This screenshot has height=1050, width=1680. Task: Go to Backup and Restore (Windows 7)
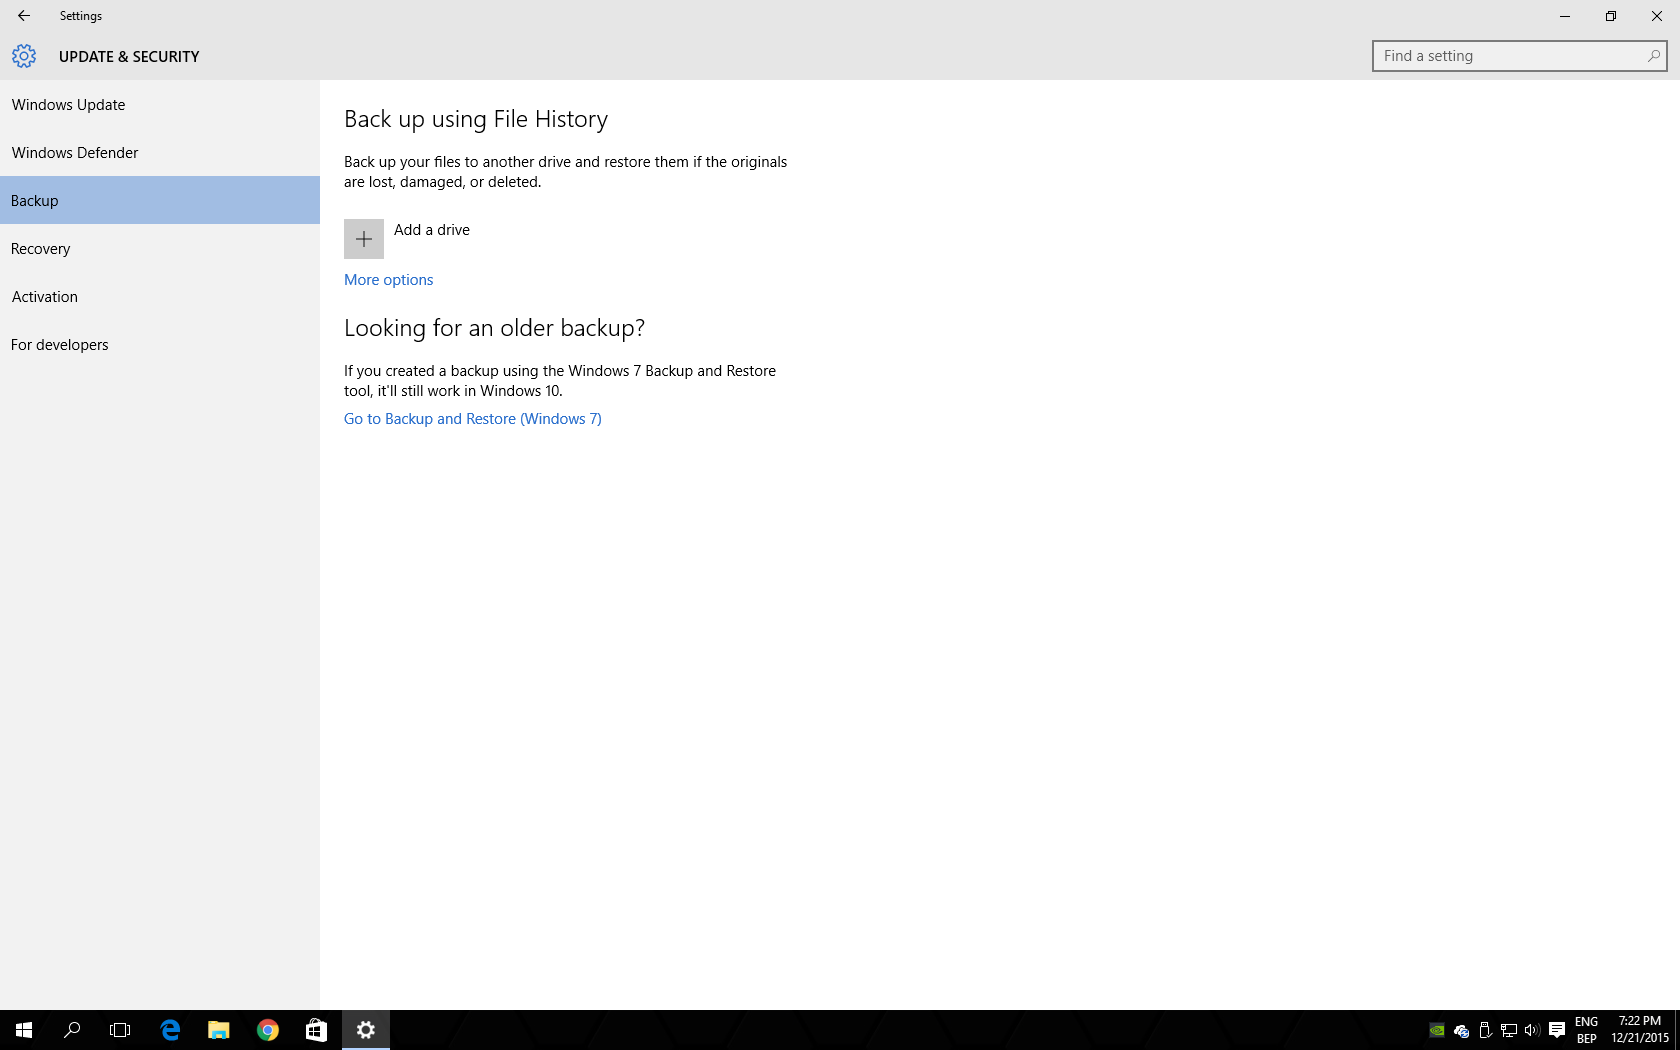coord(473,419)
